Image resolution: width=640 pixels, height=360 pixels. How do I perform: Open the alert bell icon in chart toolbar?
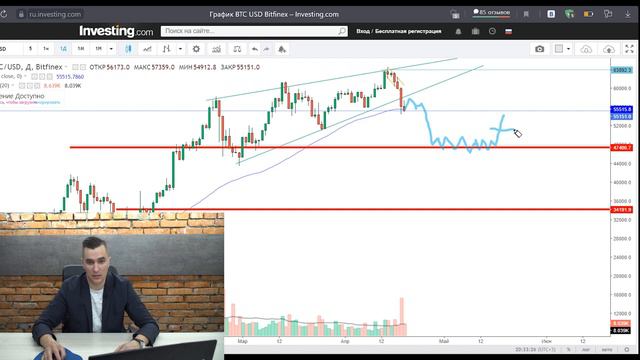coord(282,49)
